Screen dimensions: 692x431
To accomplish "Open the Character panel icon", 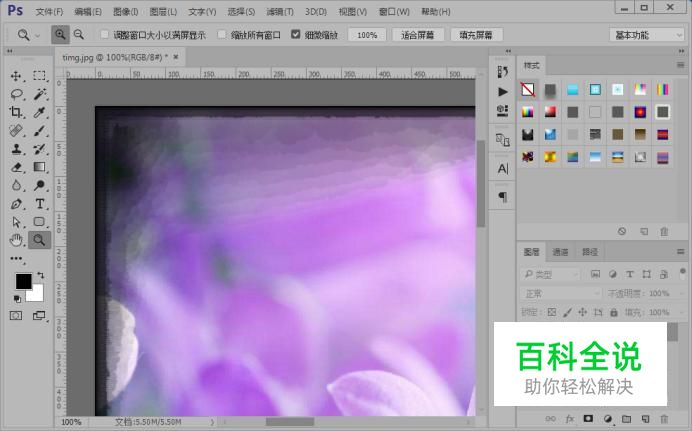I will [503, 169].
